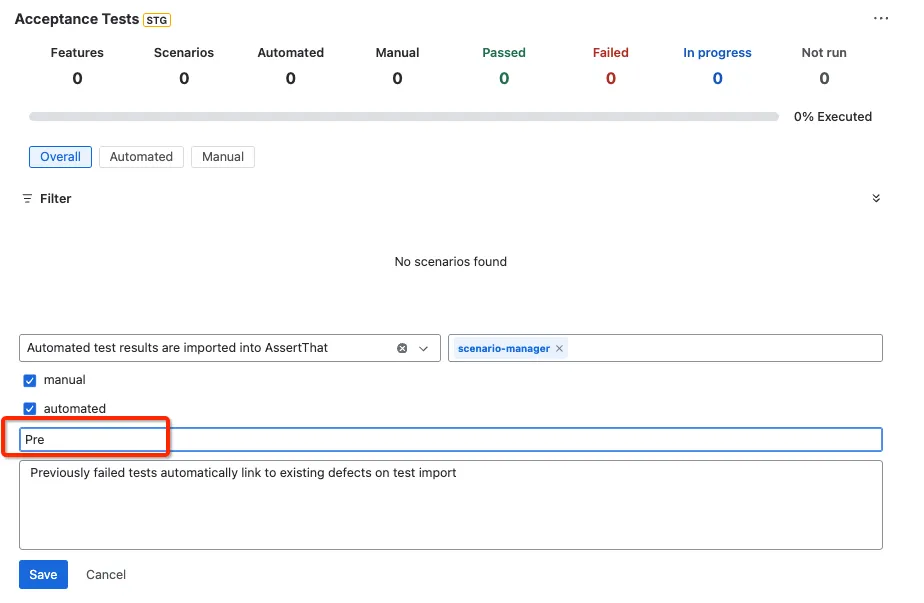Click the execution progress bar
Screen dimensions: 924x603
coord(404,117)
